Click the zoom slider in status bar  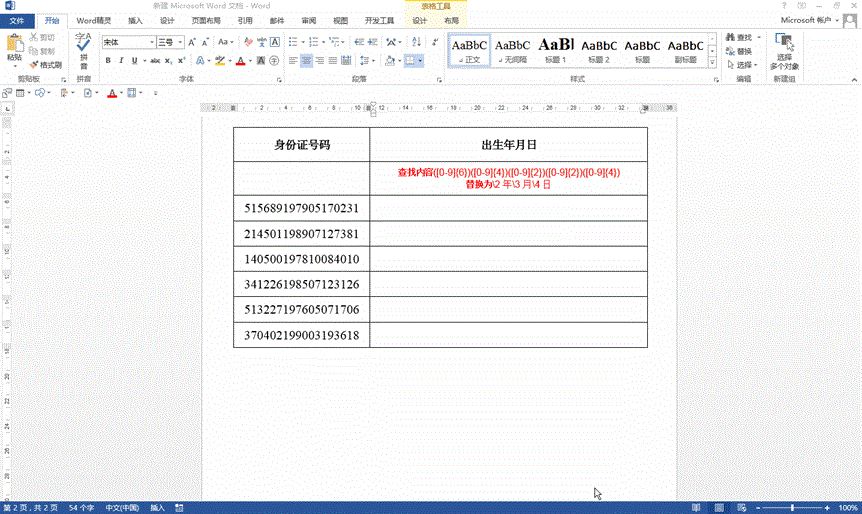coord(791,508)
